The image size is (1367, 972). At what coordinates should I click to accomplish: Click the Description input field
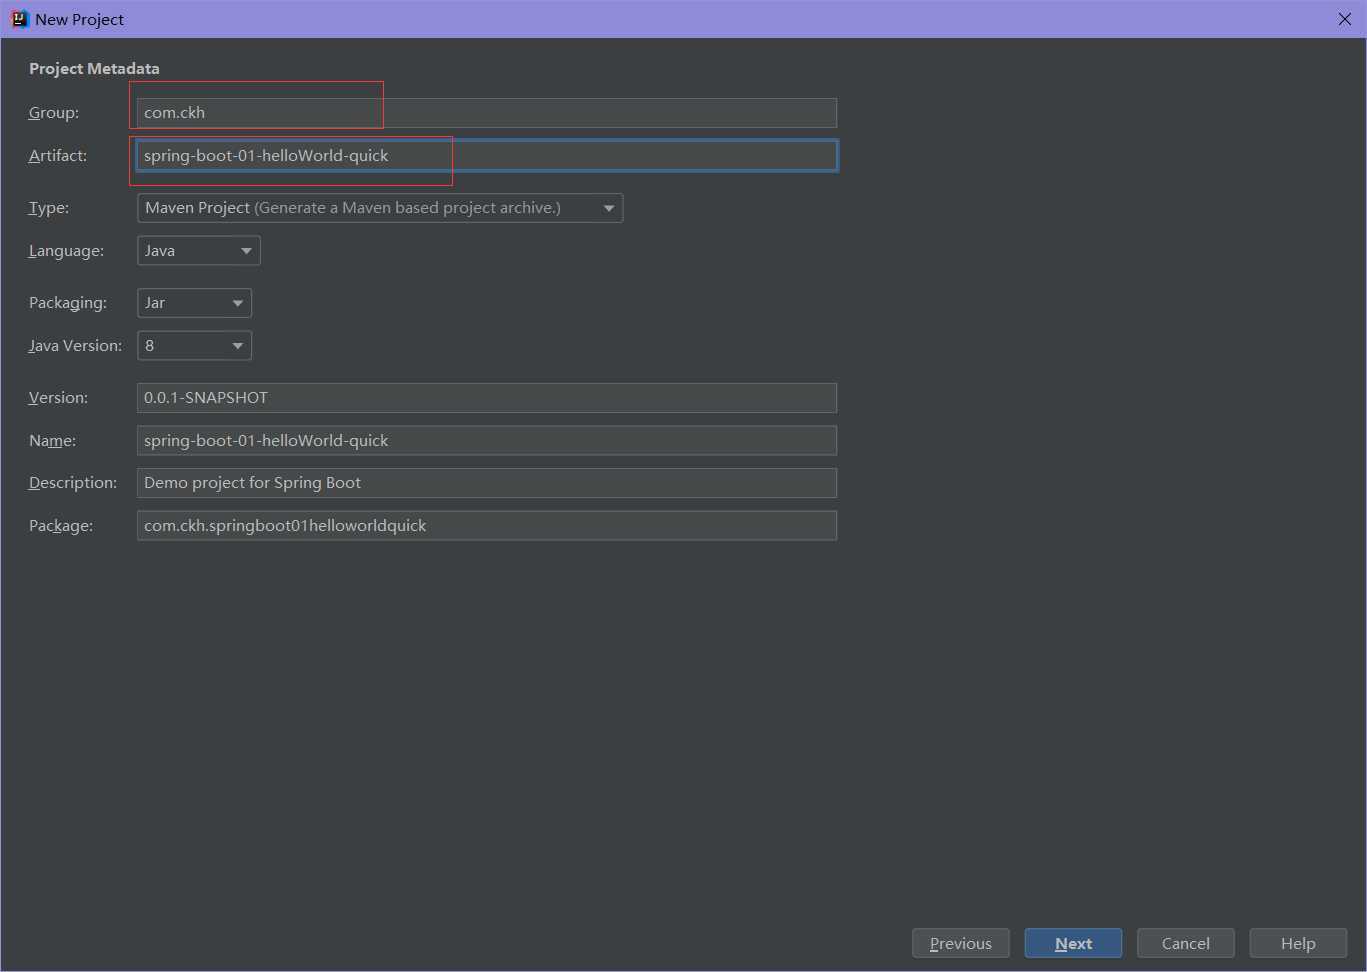pyautogui.click(x=486, y=483)
